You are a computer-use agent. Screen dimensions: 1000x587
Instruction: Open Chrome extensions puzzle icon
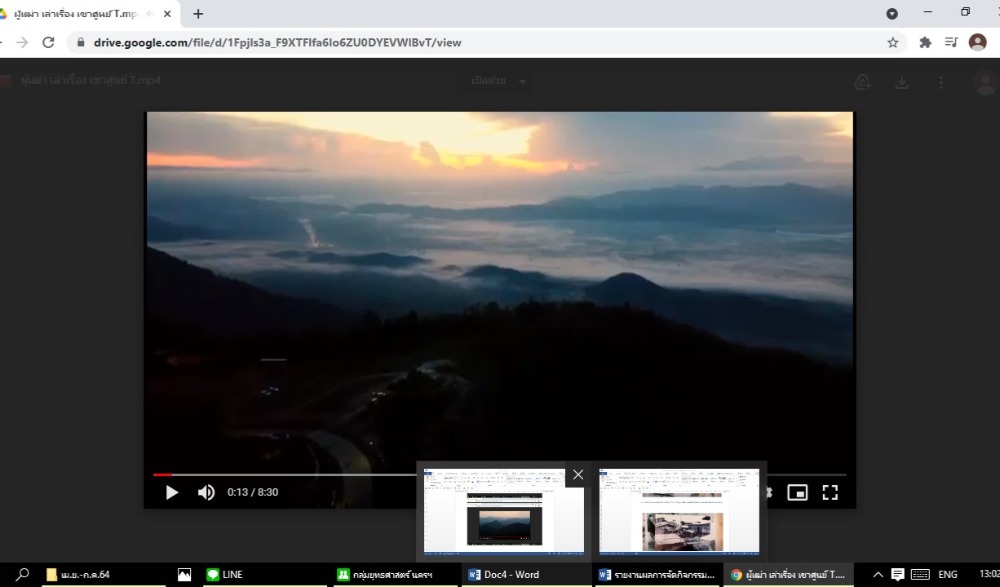[x=925, y=43]
